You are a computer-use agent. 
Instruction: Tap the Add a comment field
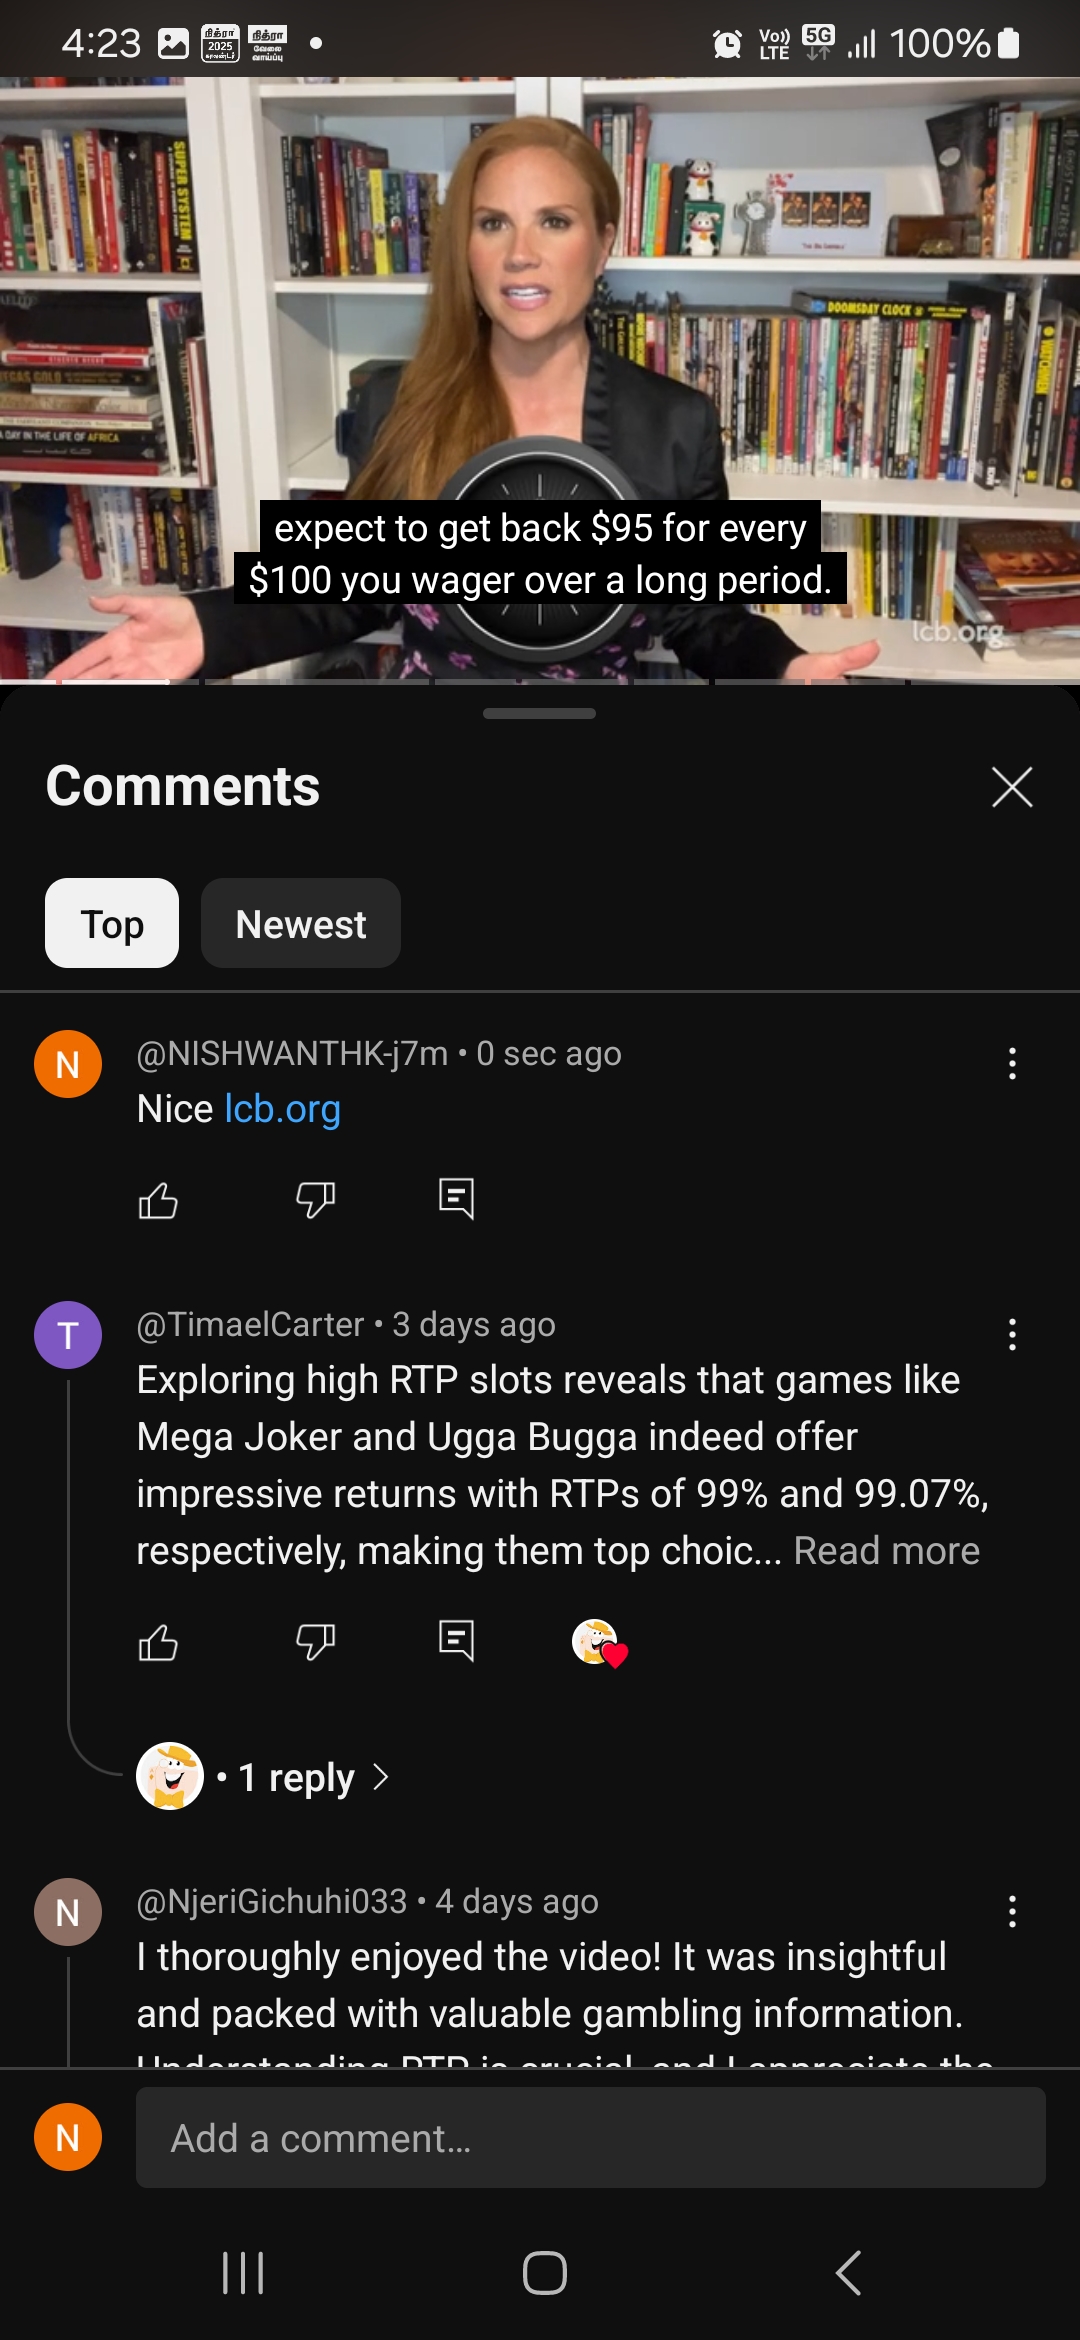[x=591, y=2137]
